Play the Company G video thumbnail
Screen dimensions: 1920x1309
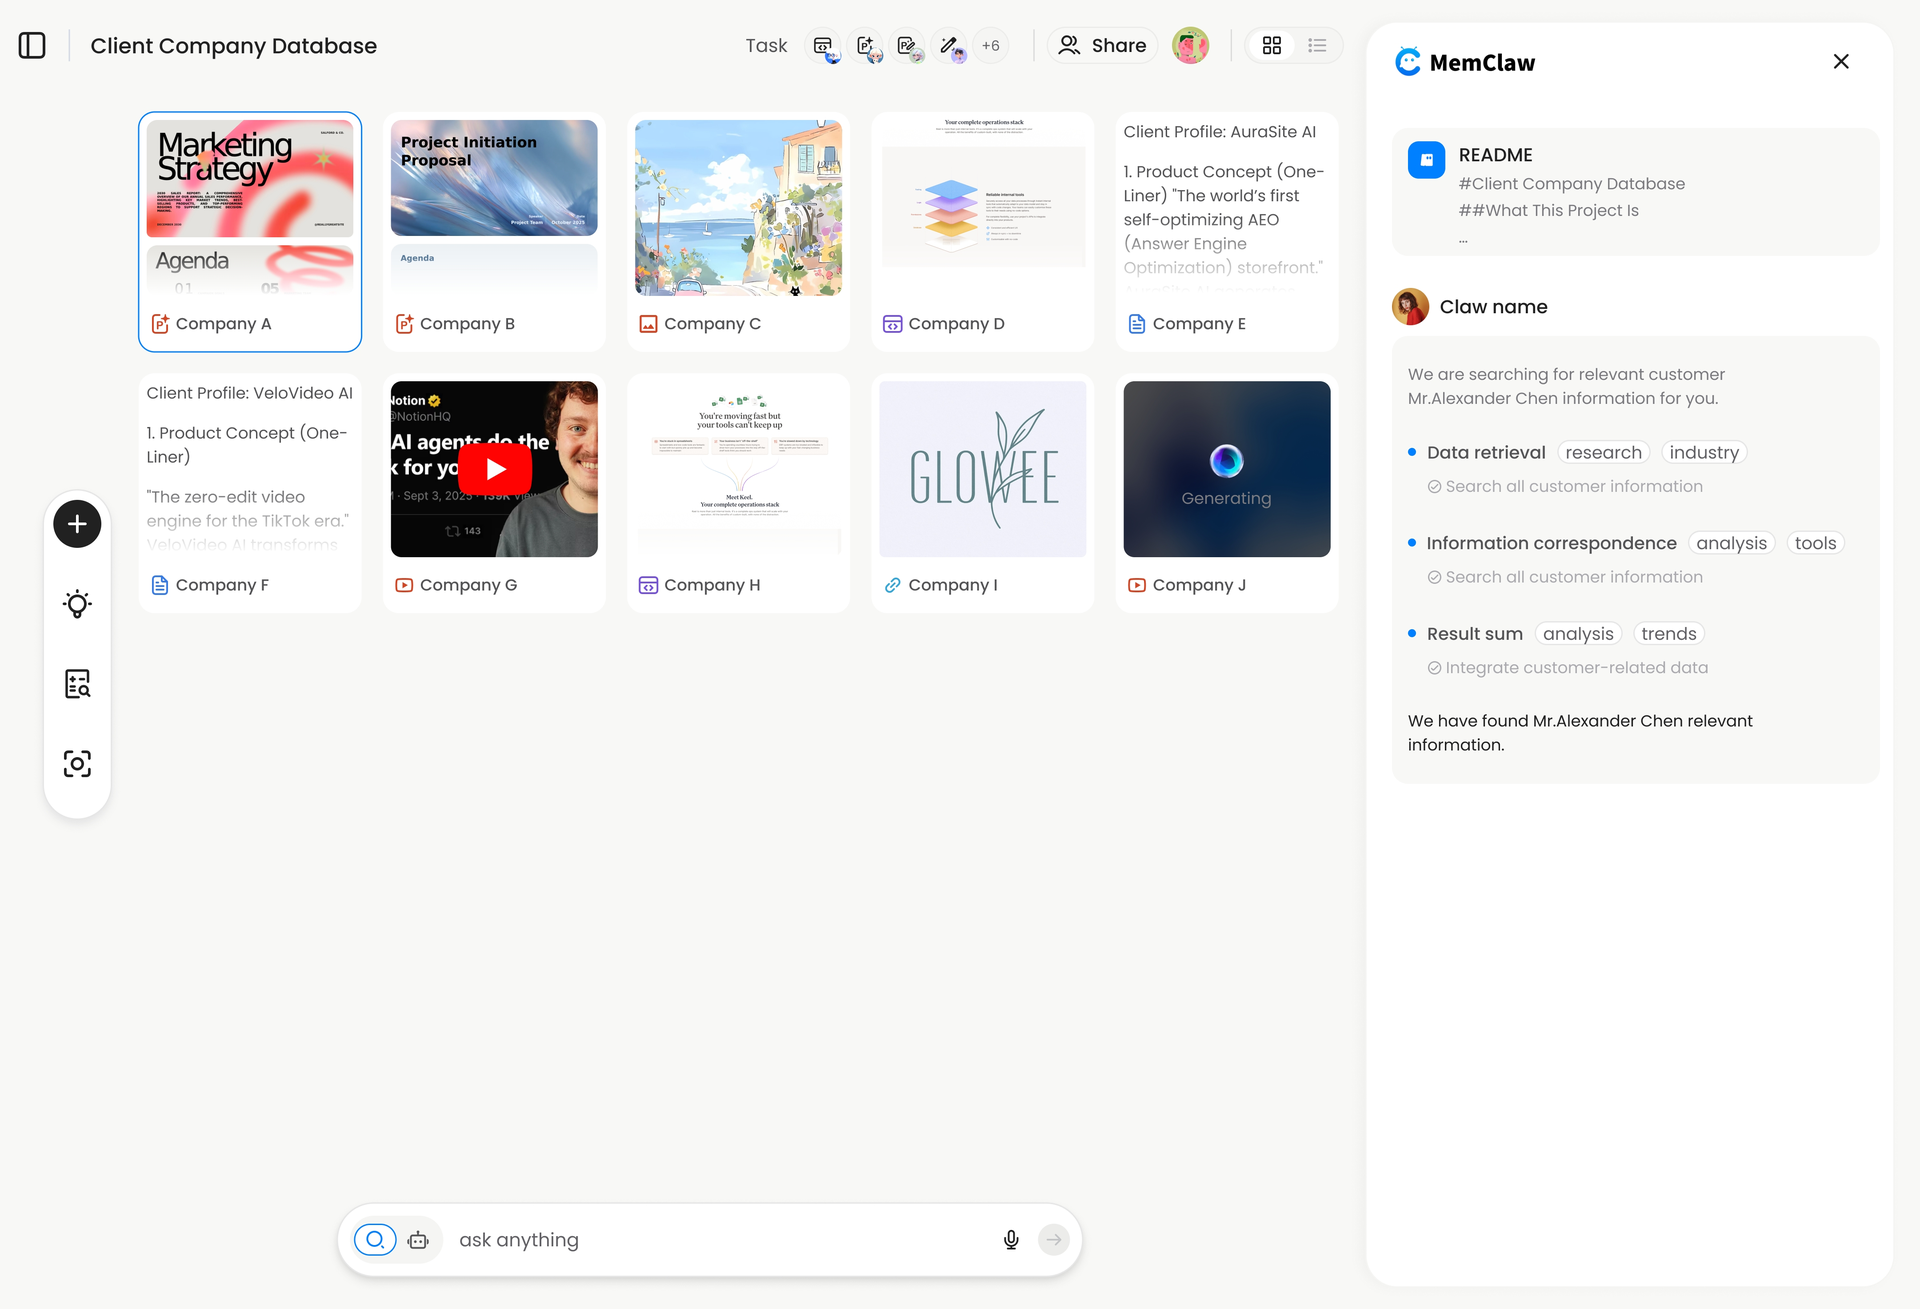(x=494, y=467)
